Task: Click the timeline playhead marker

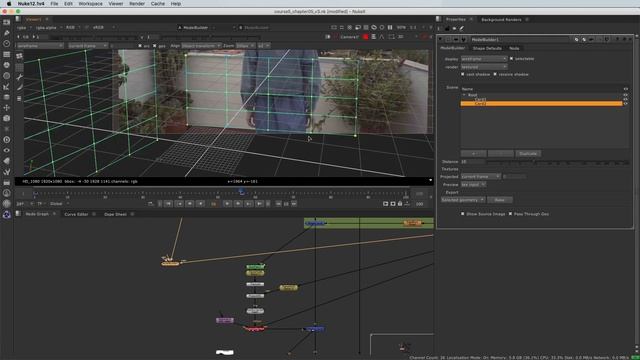Action: pos(241,191)
